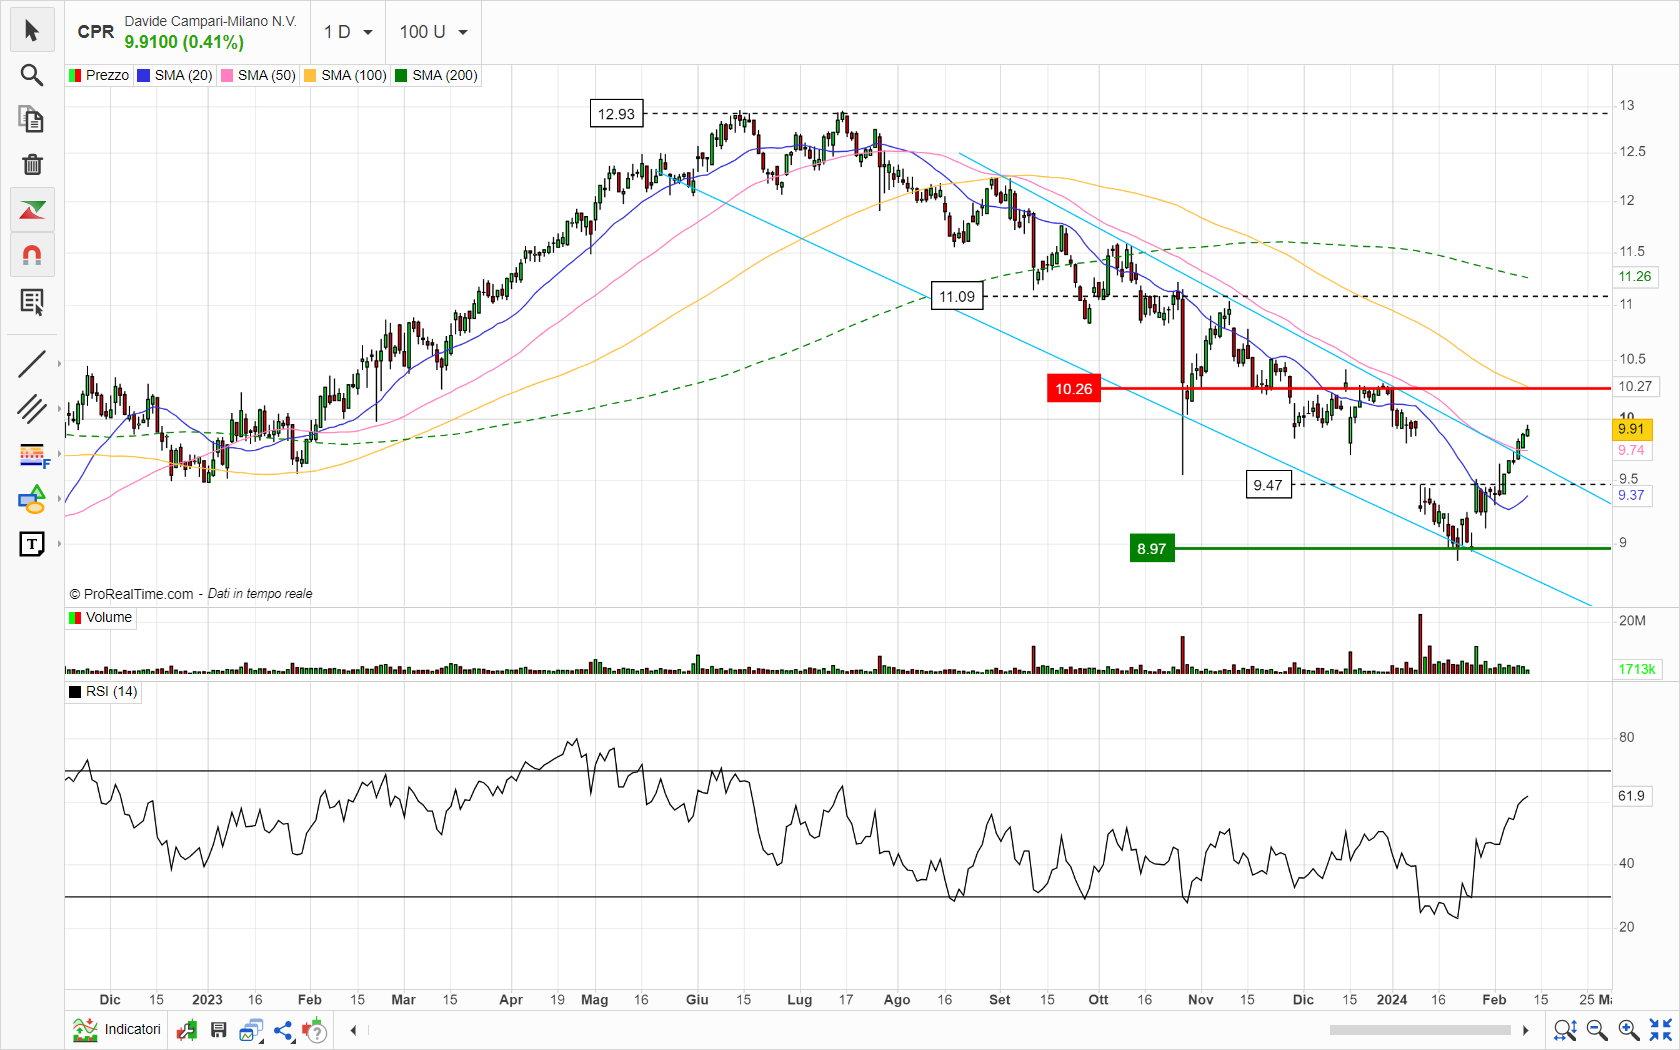The image size is (1680, 1050).
Task: Open the Prezzo legend settings
Action: pos(99,75)
